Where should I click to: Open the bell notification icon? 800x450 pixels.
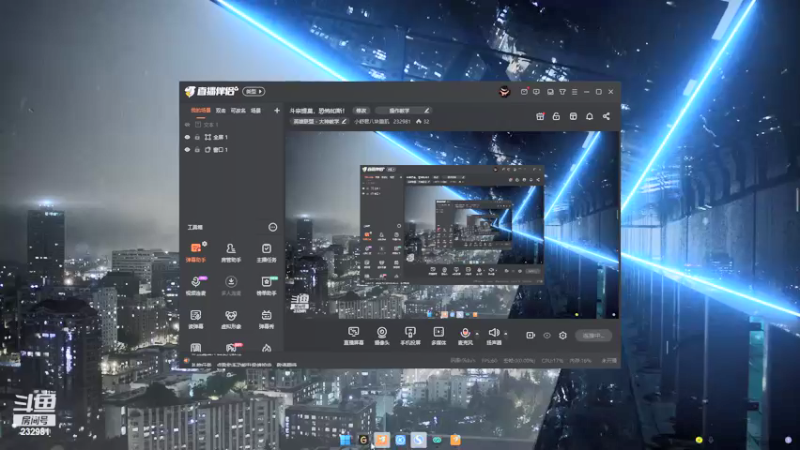click(x=589, y=116)
